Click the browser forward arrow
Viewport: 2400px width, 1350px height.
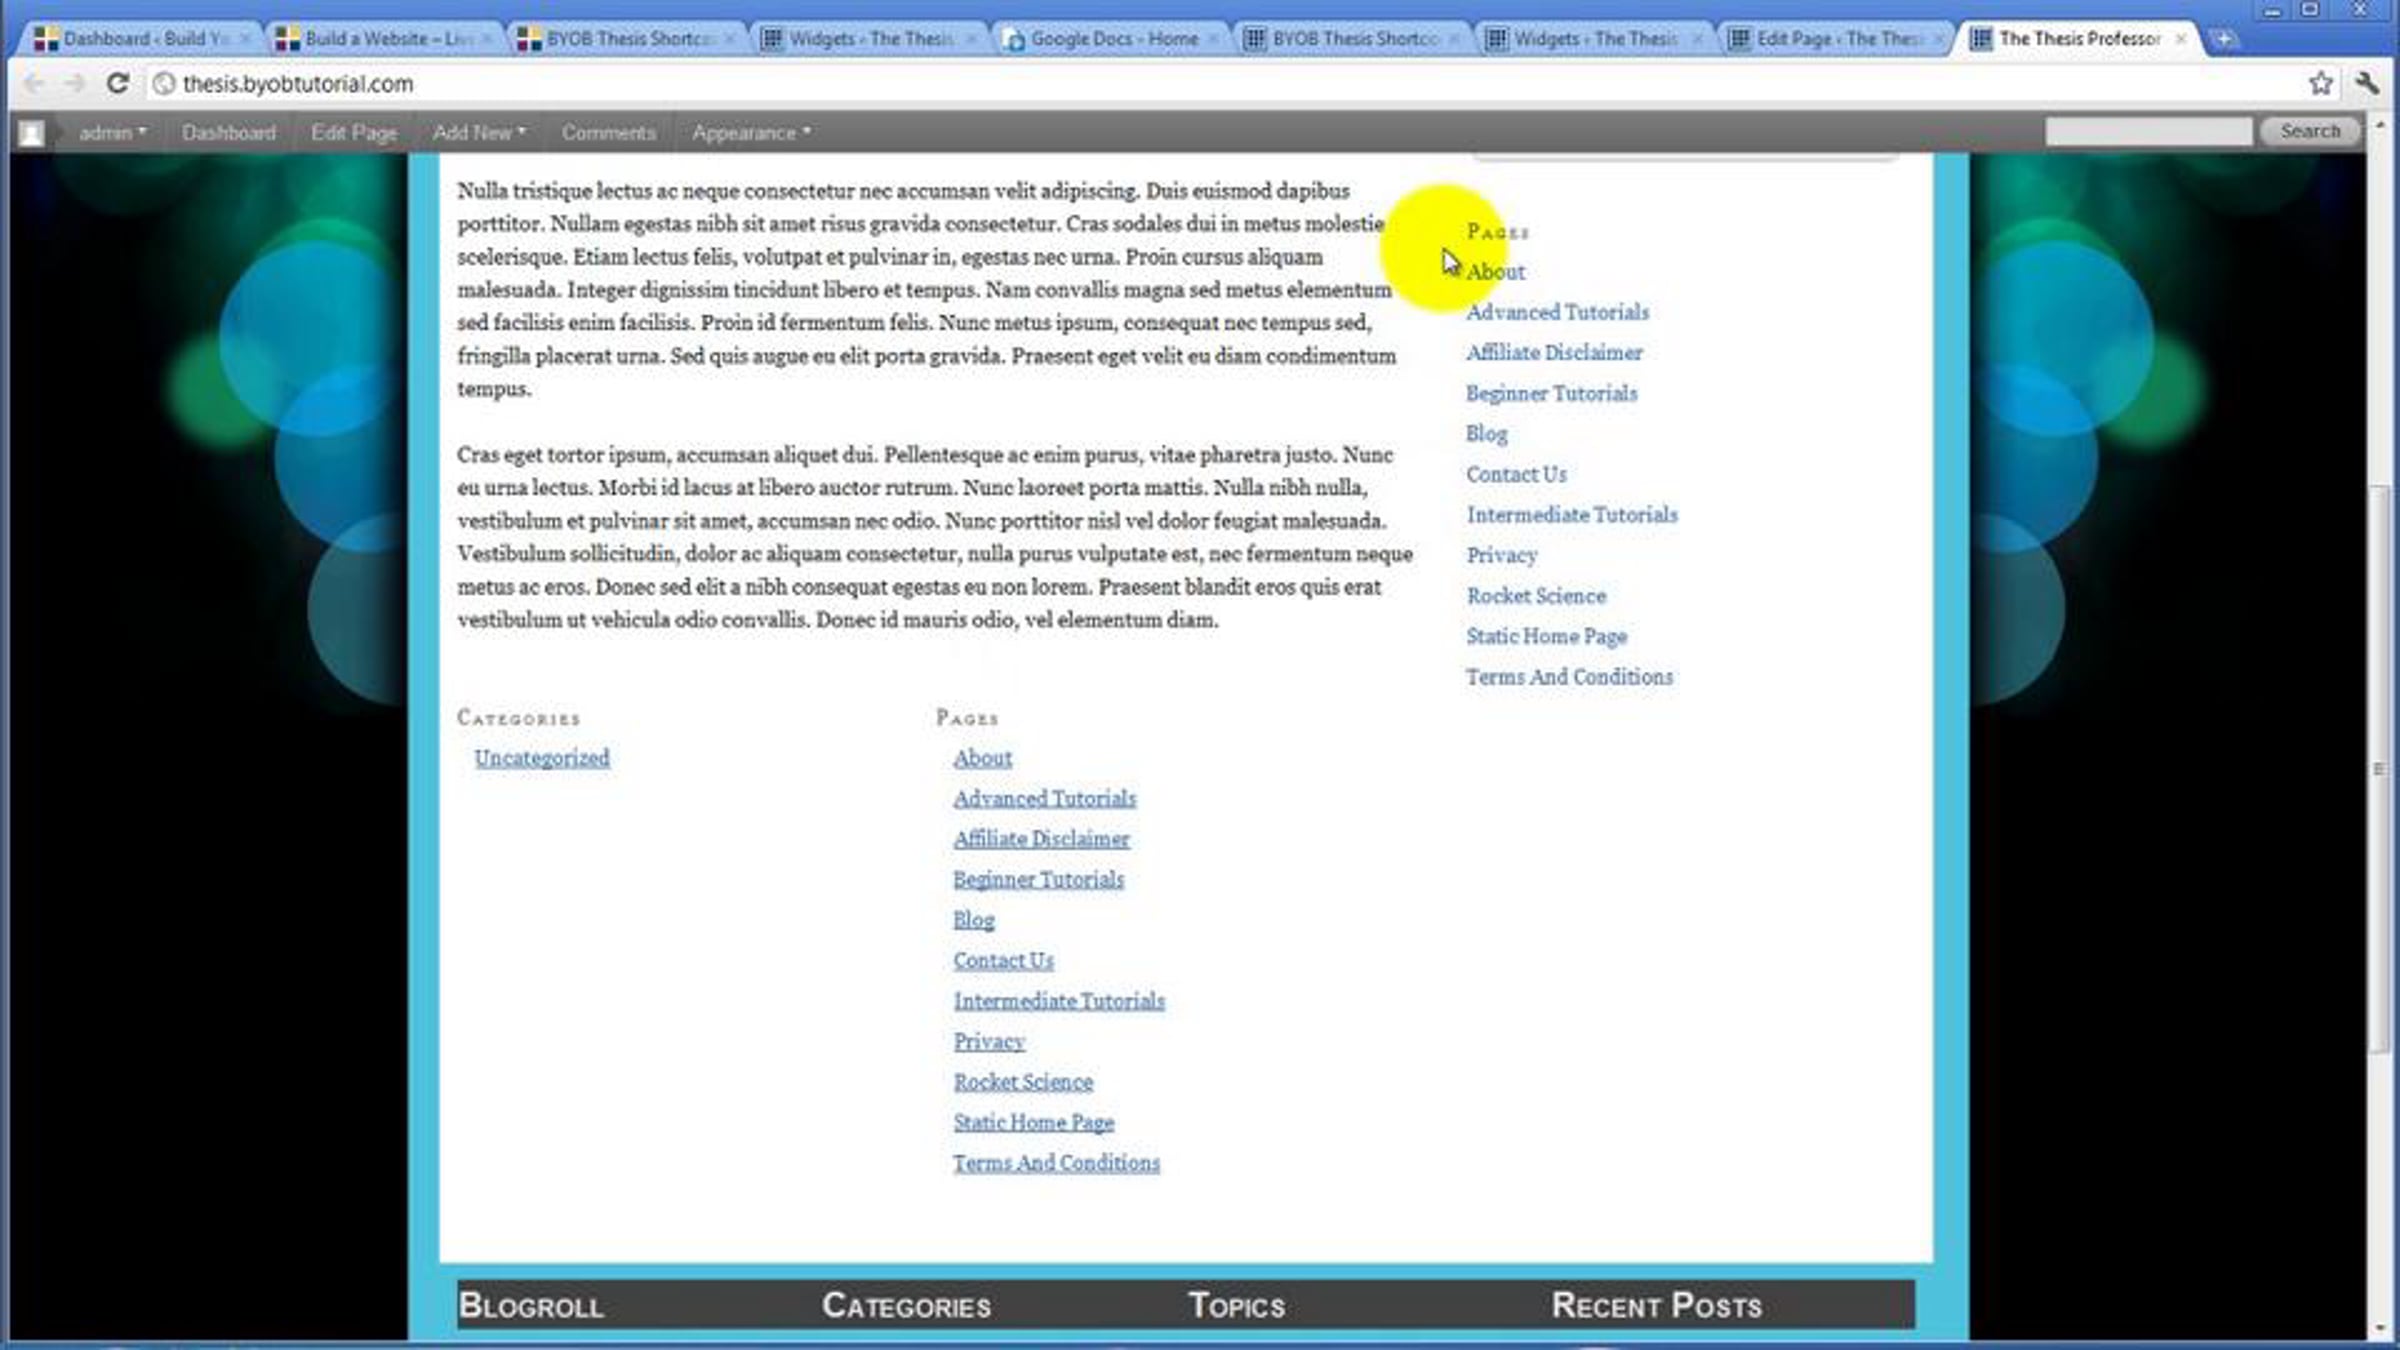click(x=75, y=83)
